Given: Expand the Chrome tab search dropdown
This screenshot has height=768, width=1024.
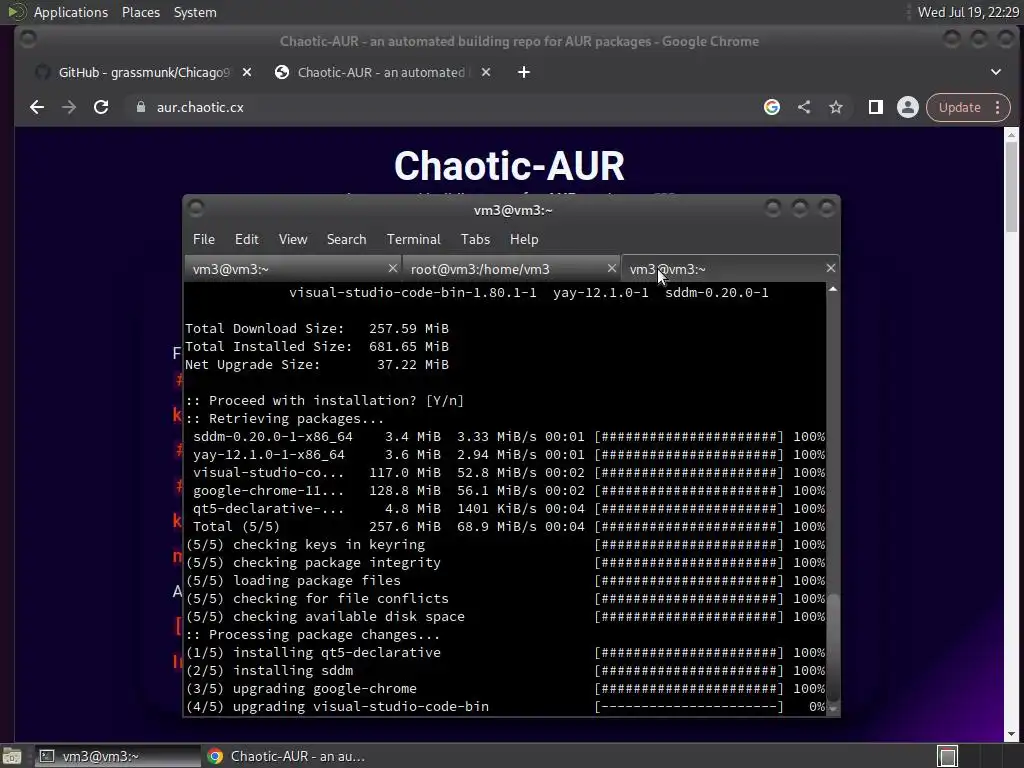Looking at the screenshot, I should point(996,72).
